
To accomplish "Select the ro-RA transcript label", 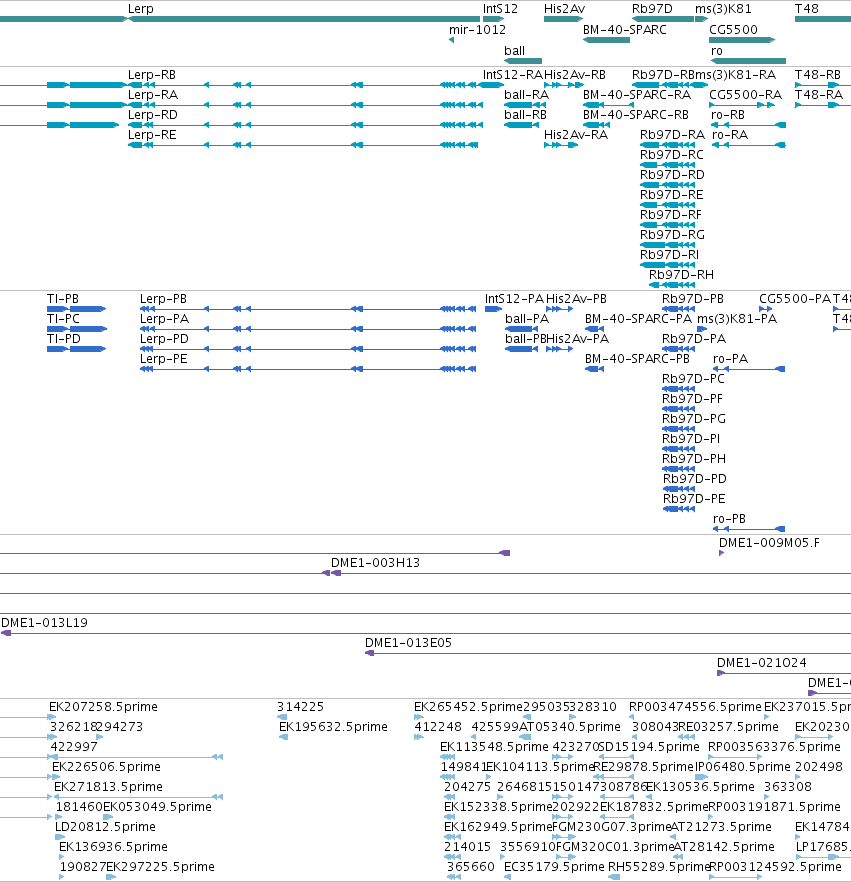I will [730, 135].
